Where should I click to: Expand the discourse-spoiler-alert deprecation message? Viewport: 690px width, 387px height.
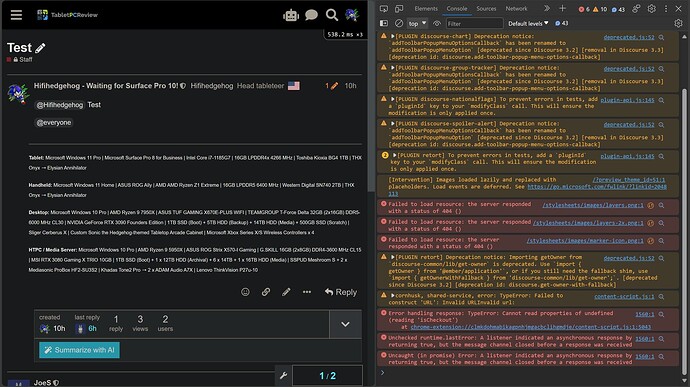pyautogui.click(x=392, y=124)
